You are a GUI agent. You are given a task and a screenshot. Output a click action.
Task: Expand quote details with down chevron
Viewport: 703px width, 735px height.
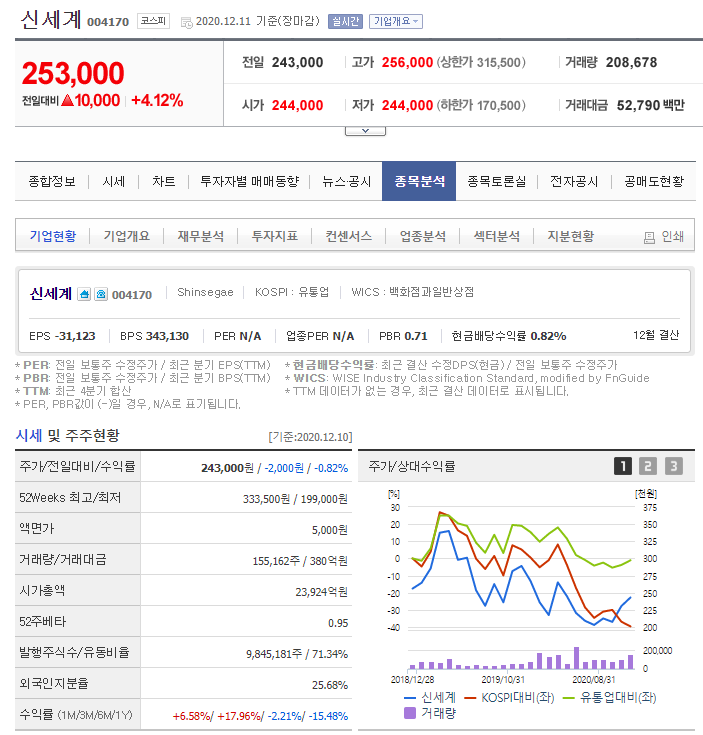click(365, 131)
